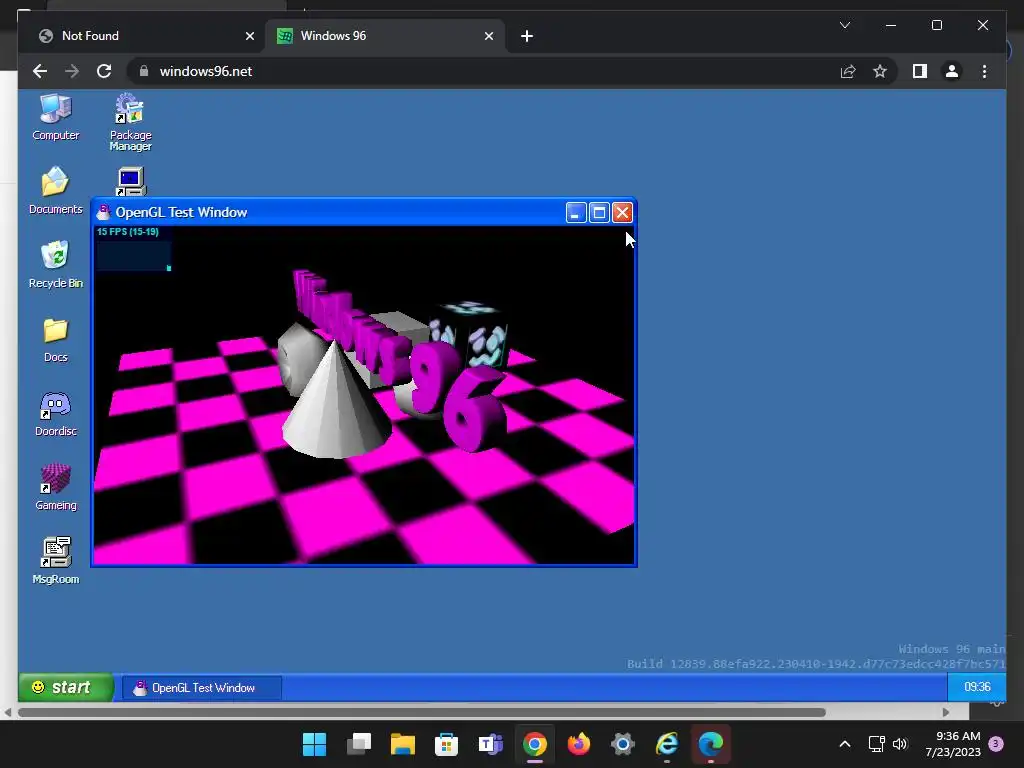This screenshot has width=1024, height=768.
Task: Open network status tray icon
Action: [876, 744]
